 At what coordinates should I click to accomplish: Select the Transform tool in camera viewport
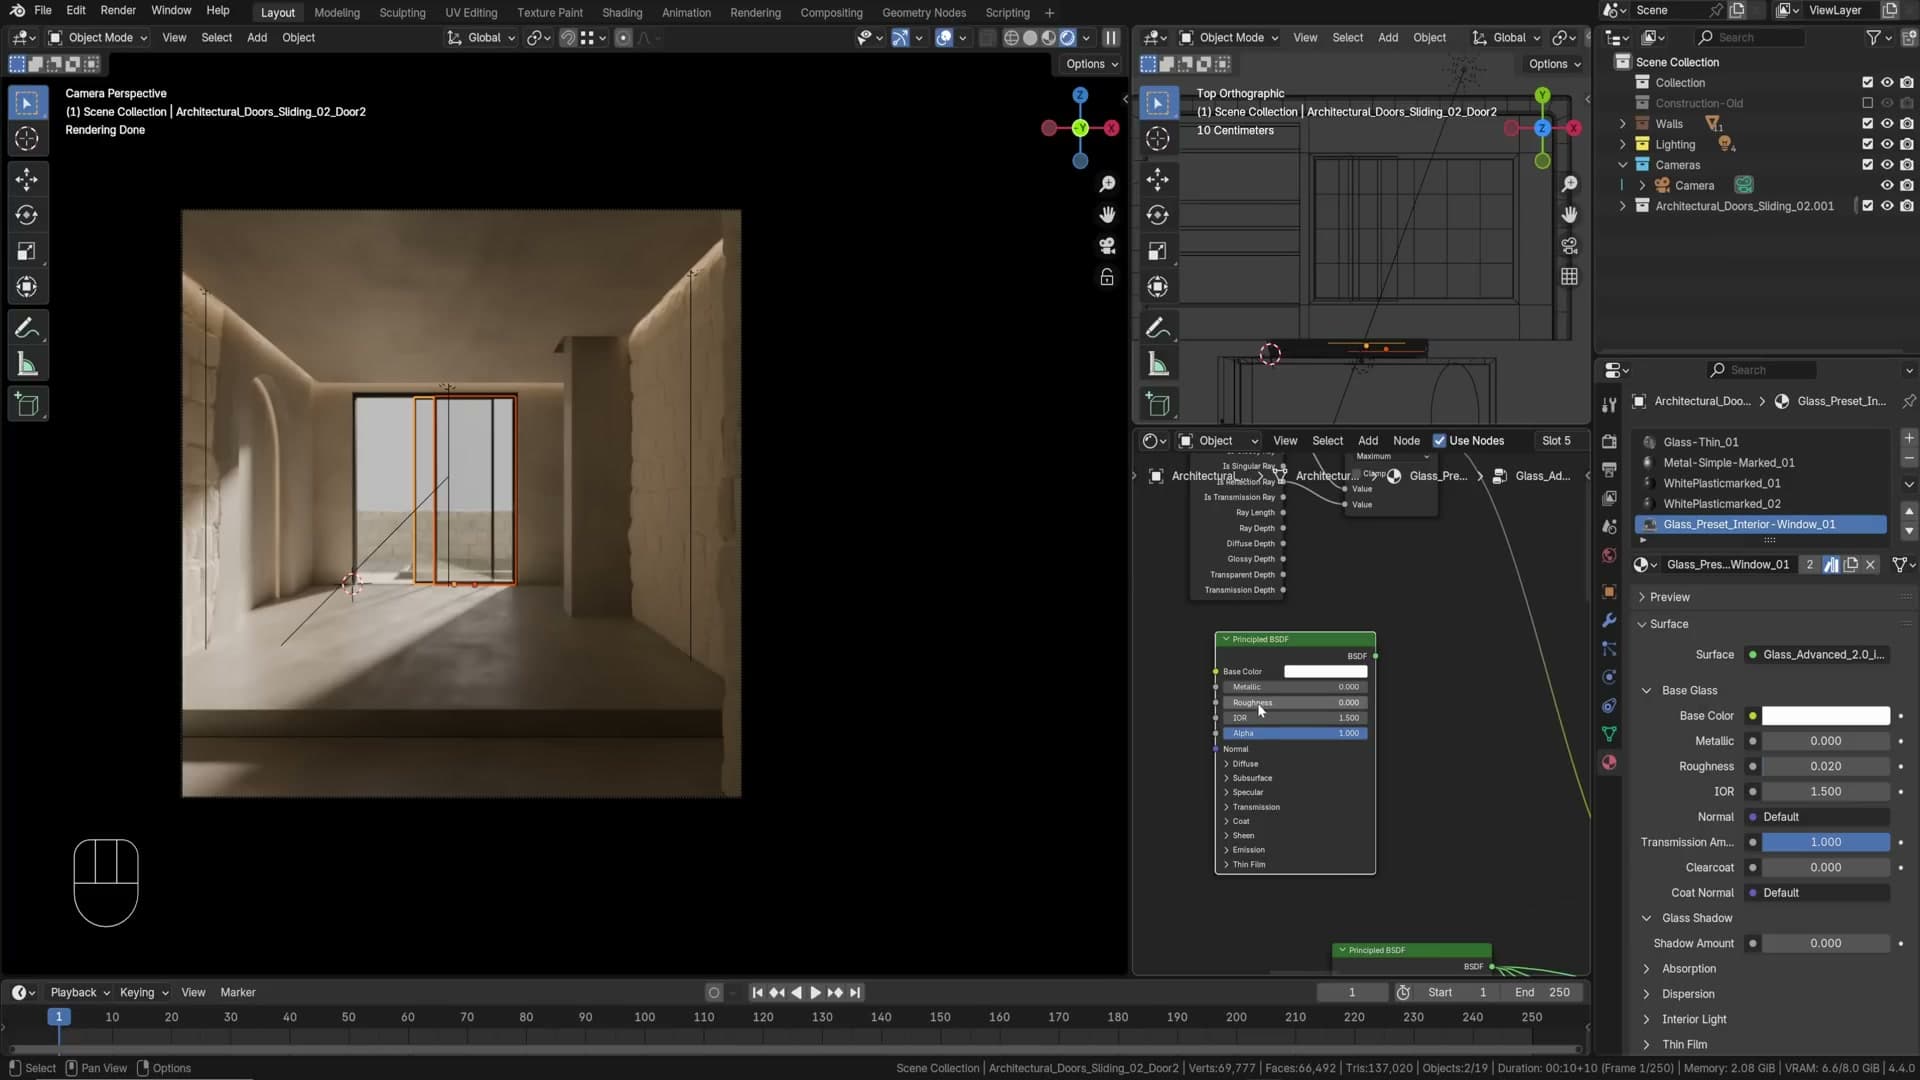(x=27, y=287)
